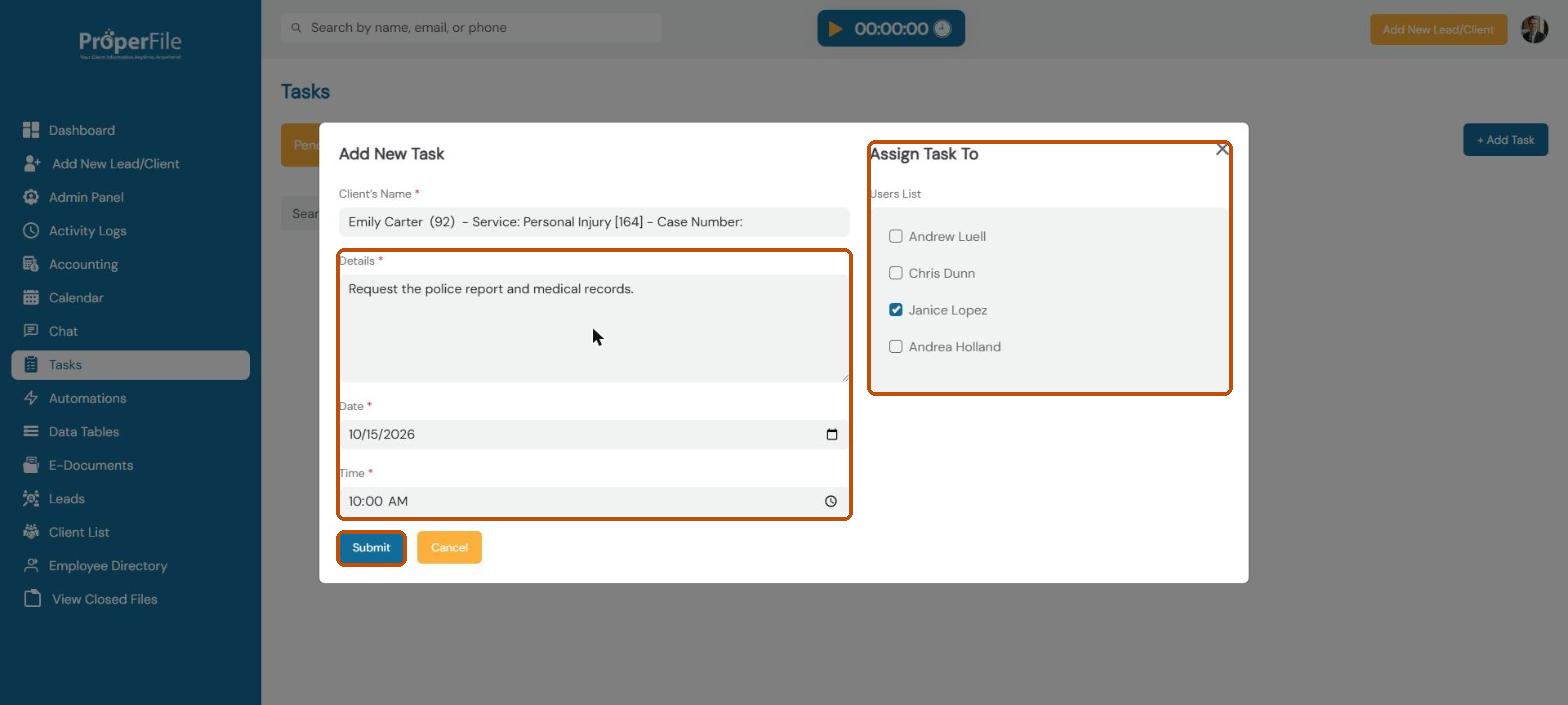Open Admin Panel in the sidebar
Viewport: 1568px width, 705px height.
tap(130, 197)
